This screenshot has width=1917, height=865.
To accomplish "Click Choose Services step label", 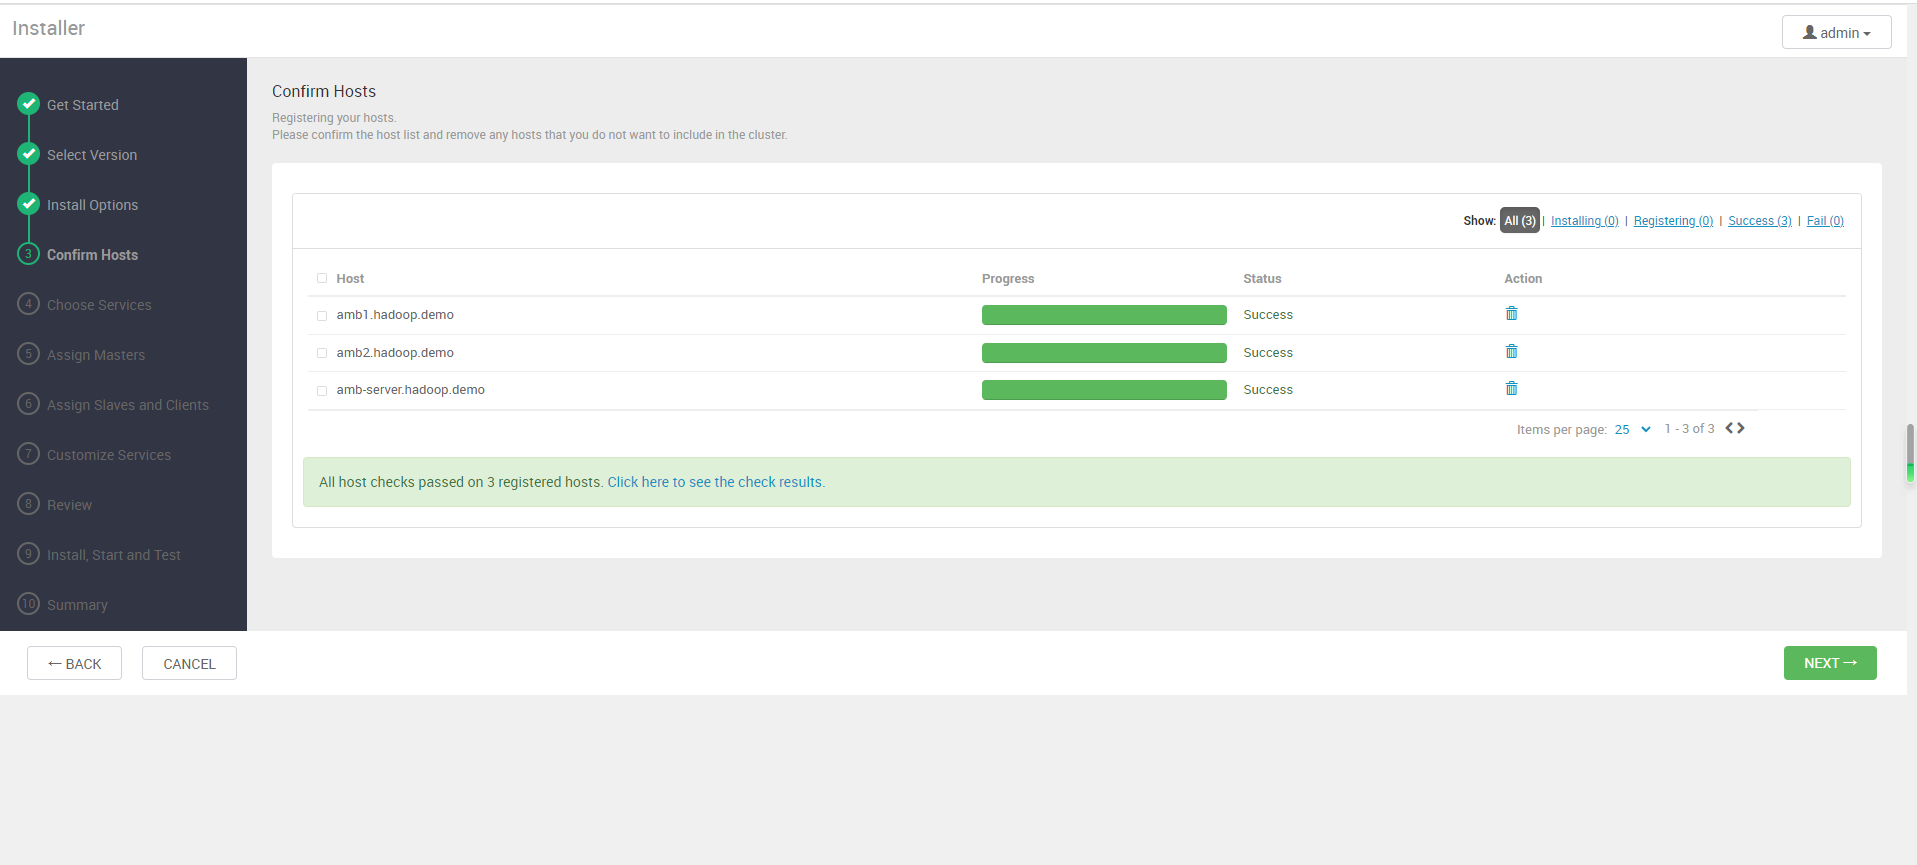I will [99, 305].
